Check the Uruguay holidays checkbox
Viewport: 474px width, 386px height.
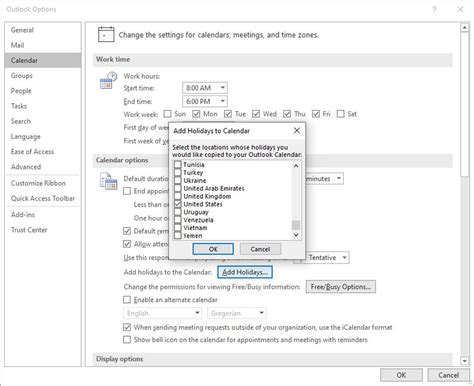(178, 212)
